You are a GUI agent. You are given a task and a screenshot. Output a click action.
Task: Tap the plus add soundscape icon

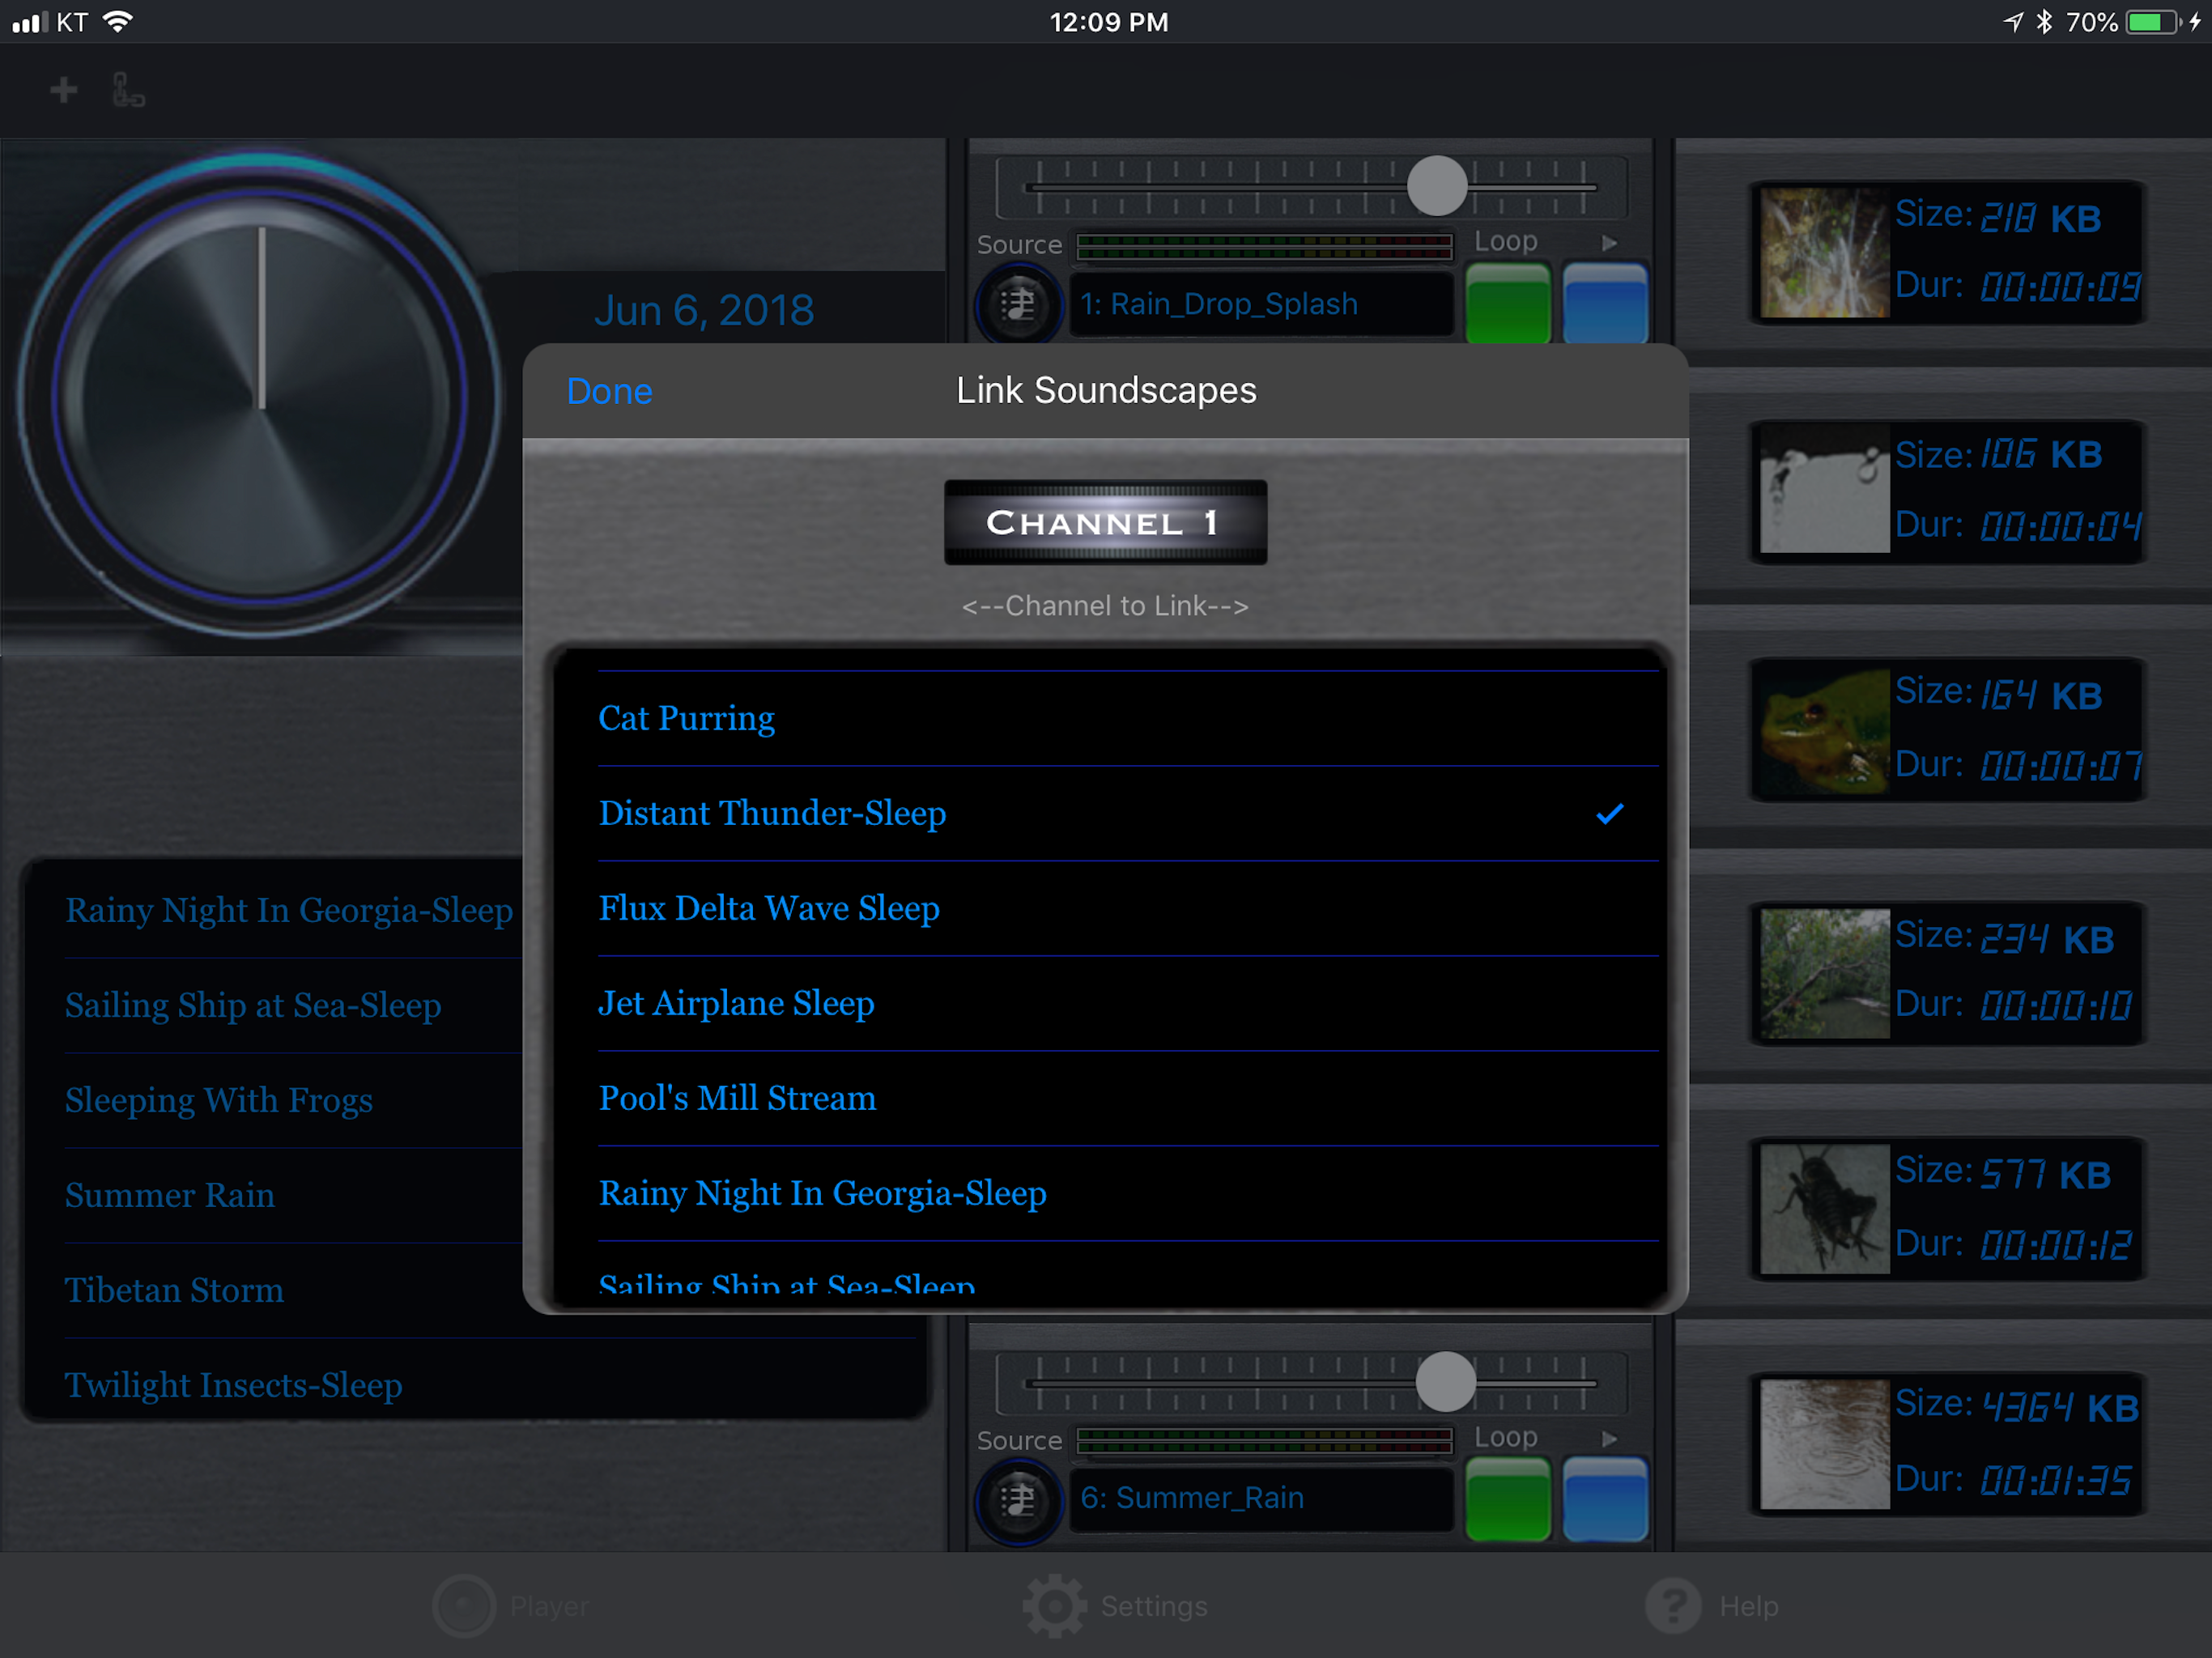[x=63, y=91]
